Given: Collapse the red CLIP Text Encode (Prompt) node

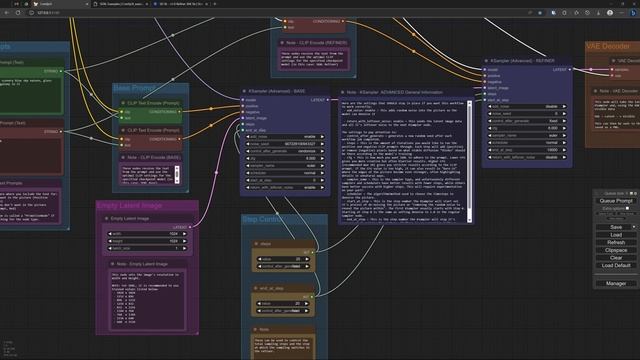Looking at the screenshot, I should coord(123,131).
